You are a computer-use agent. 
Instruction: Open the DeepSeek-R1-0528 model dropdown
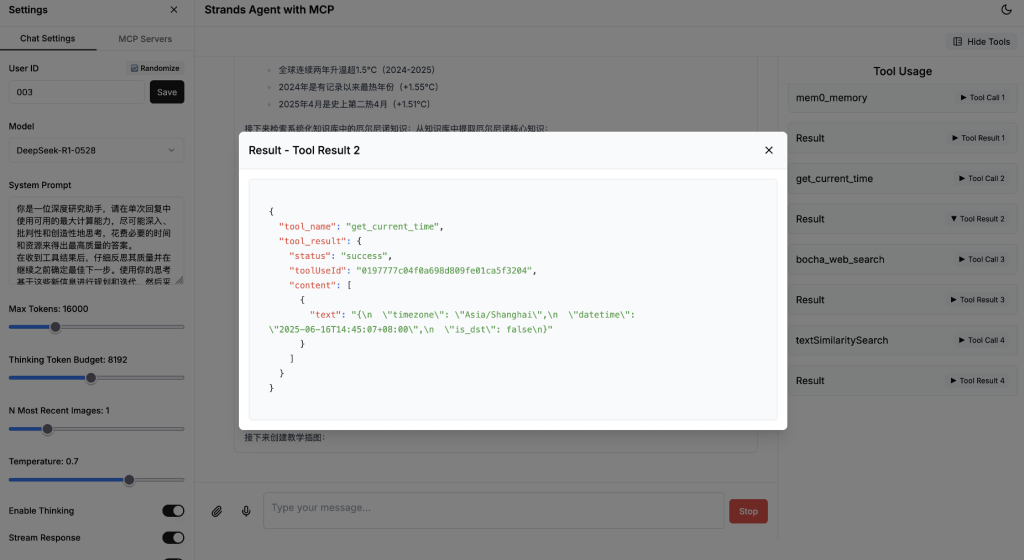coord(96,150)
